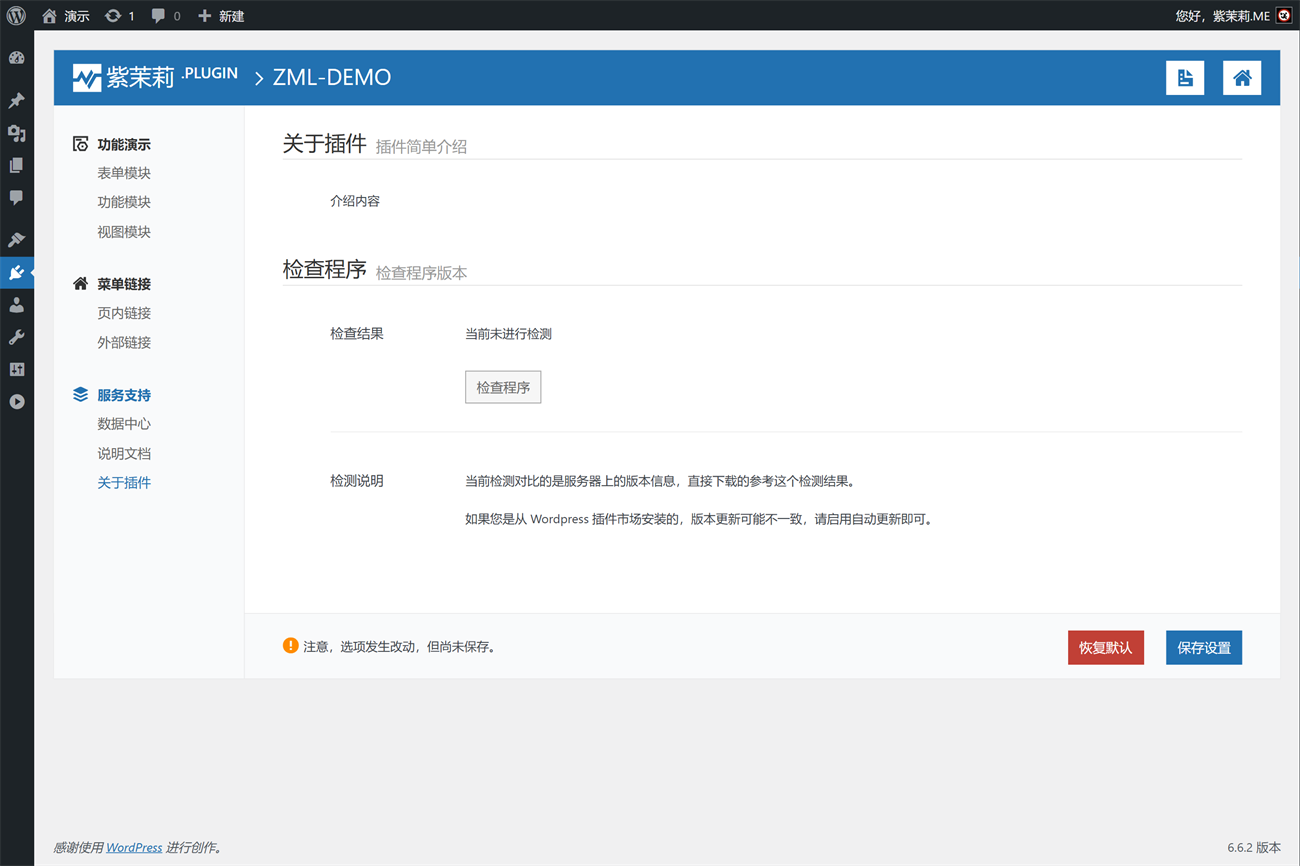The height and width of the screenshot is (866, 1300).
Task: Click the 服务支持 layers icon
Action: tap(80, 395)
